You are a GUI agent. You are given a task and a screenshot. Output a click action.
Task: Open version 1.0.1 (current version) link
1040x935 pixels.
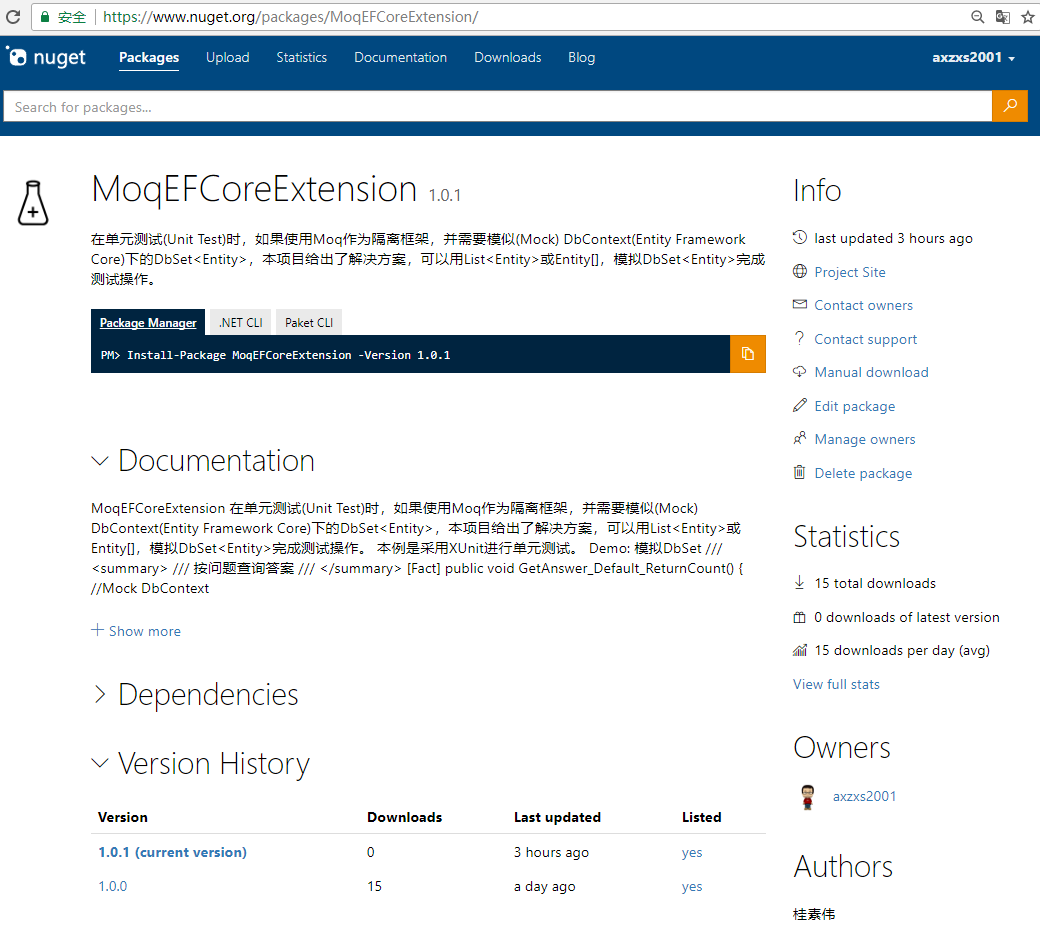172,852
